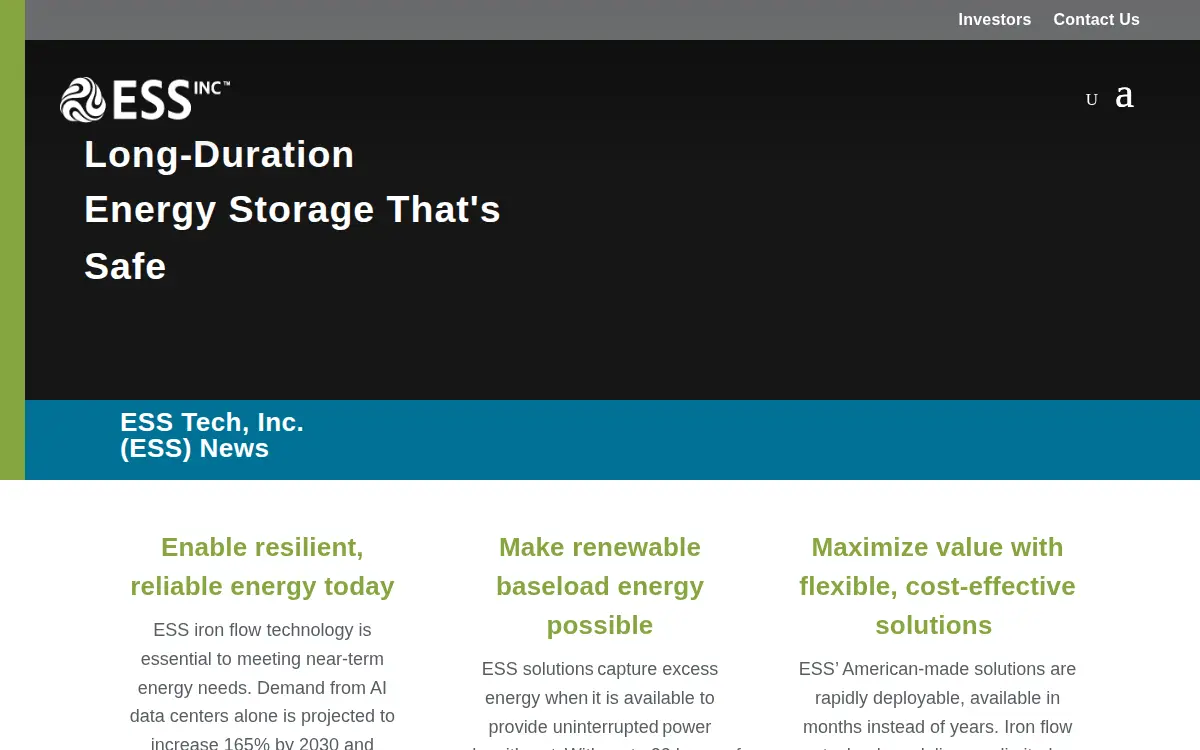Screen dimensions: 1200x750
Task: Click heading 'Maximize value with flexible, cost-effective solutions'
Action: [x=937, y=586]
